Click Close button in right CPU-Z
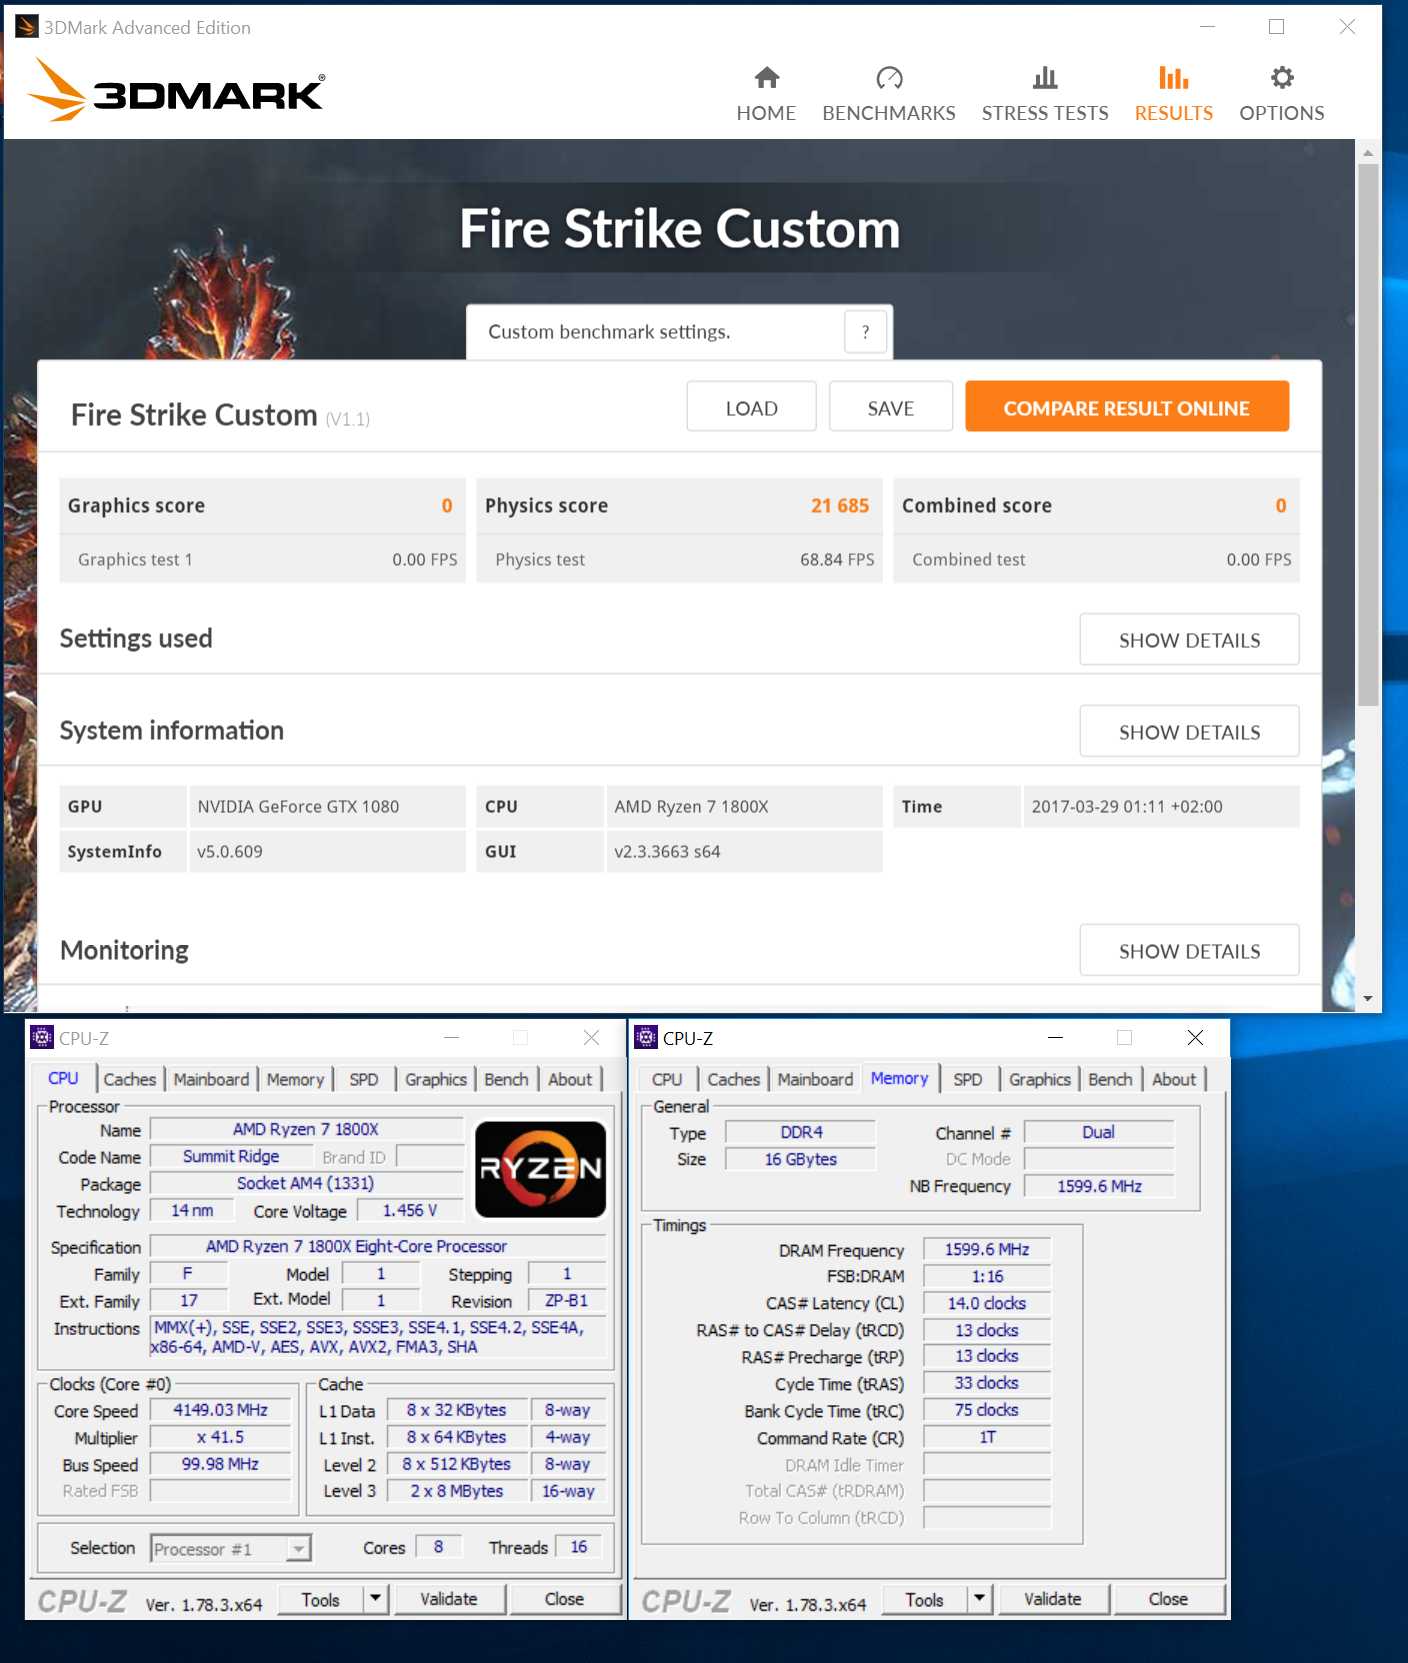 click(x=1168, y=1599)
